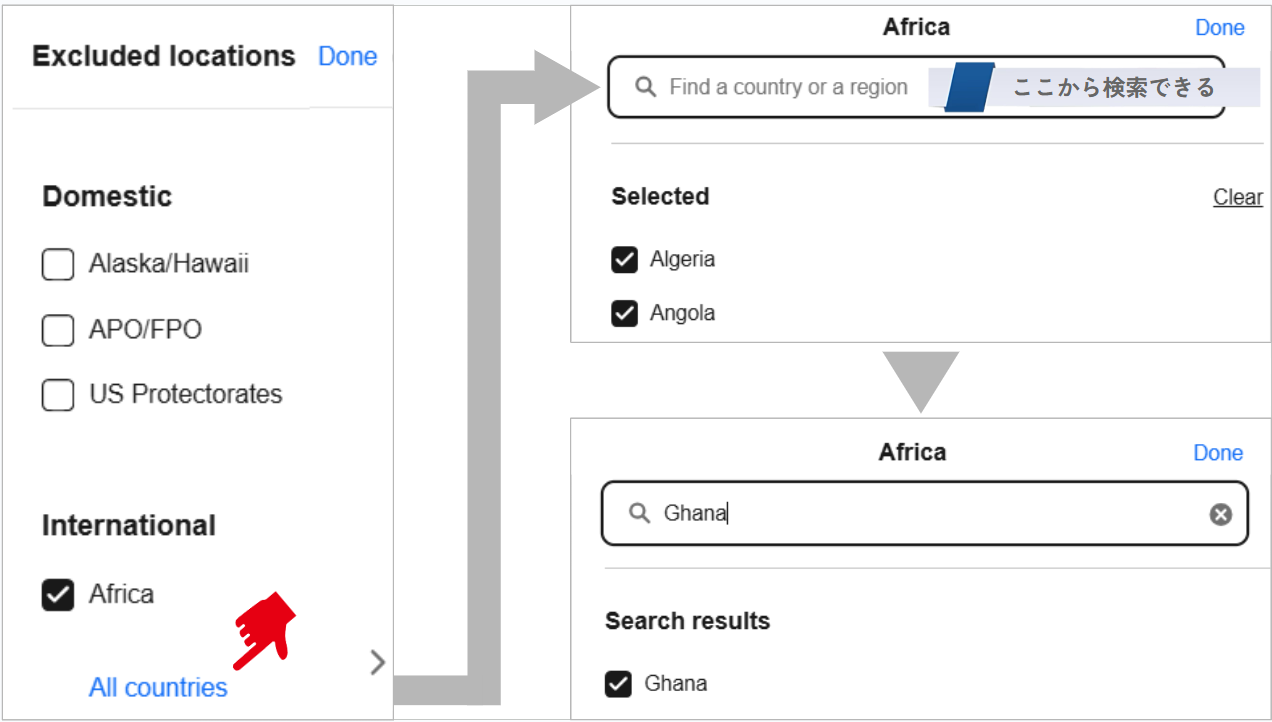Click the search magnifier icon in empty field
Screen dimensions: 1272x722
(645, 87)
